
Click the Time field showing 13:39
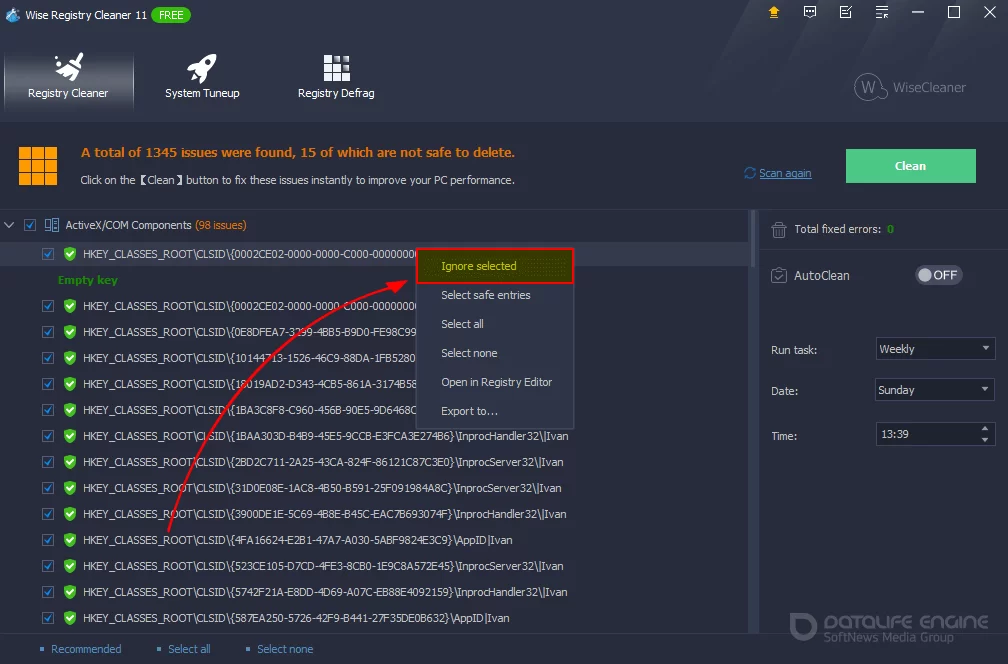coord(924,435)
